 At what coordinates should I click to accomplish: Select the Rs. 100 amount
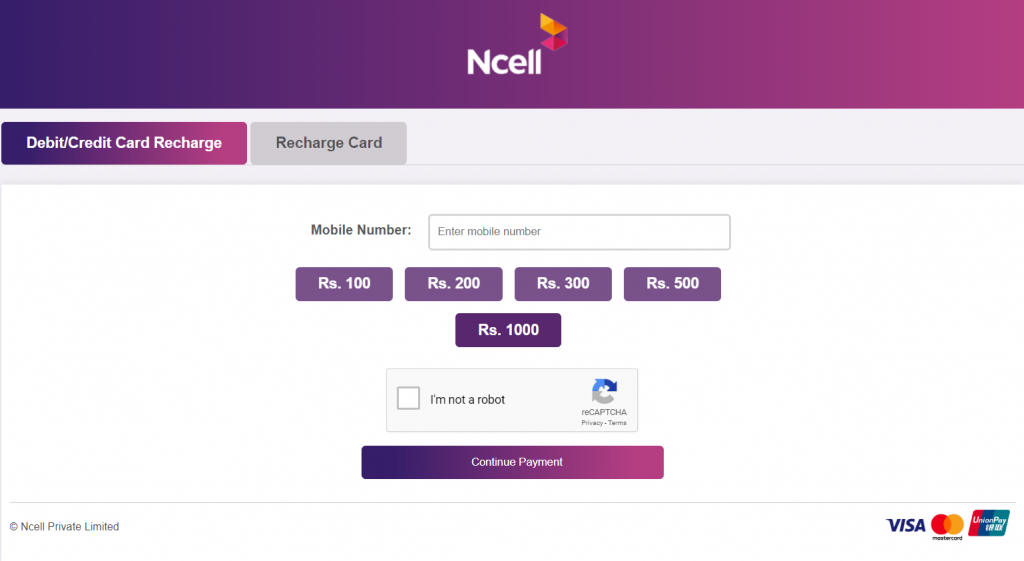(x=344, y=284)
